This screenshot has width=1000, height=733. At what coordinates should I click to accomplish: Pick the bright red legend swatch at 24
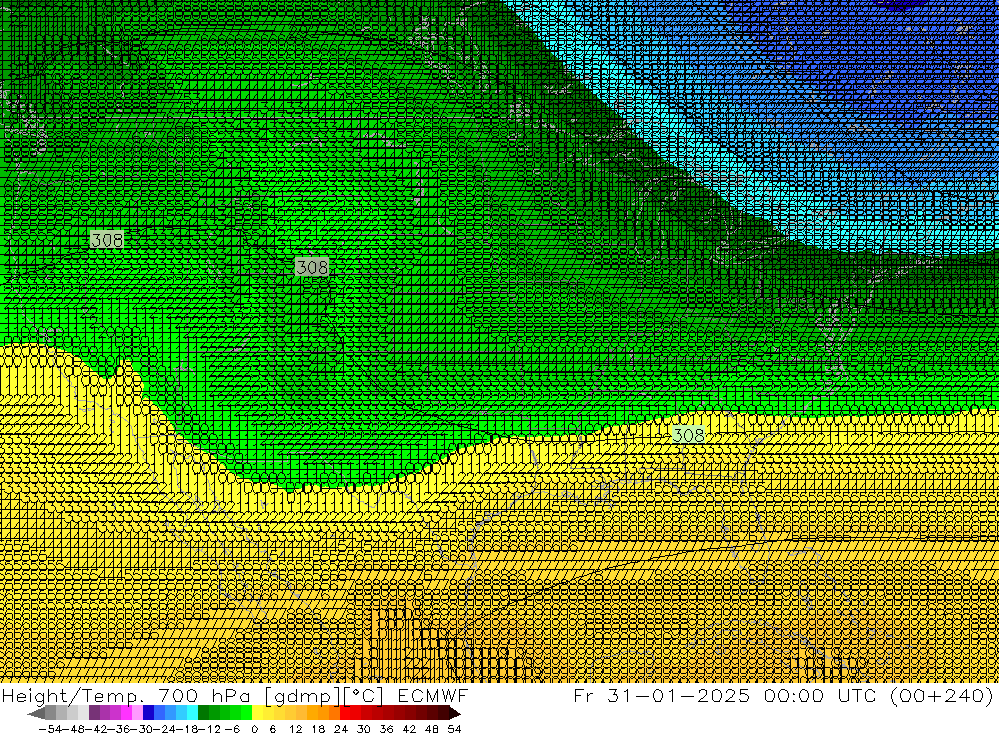tap(347, 713)
